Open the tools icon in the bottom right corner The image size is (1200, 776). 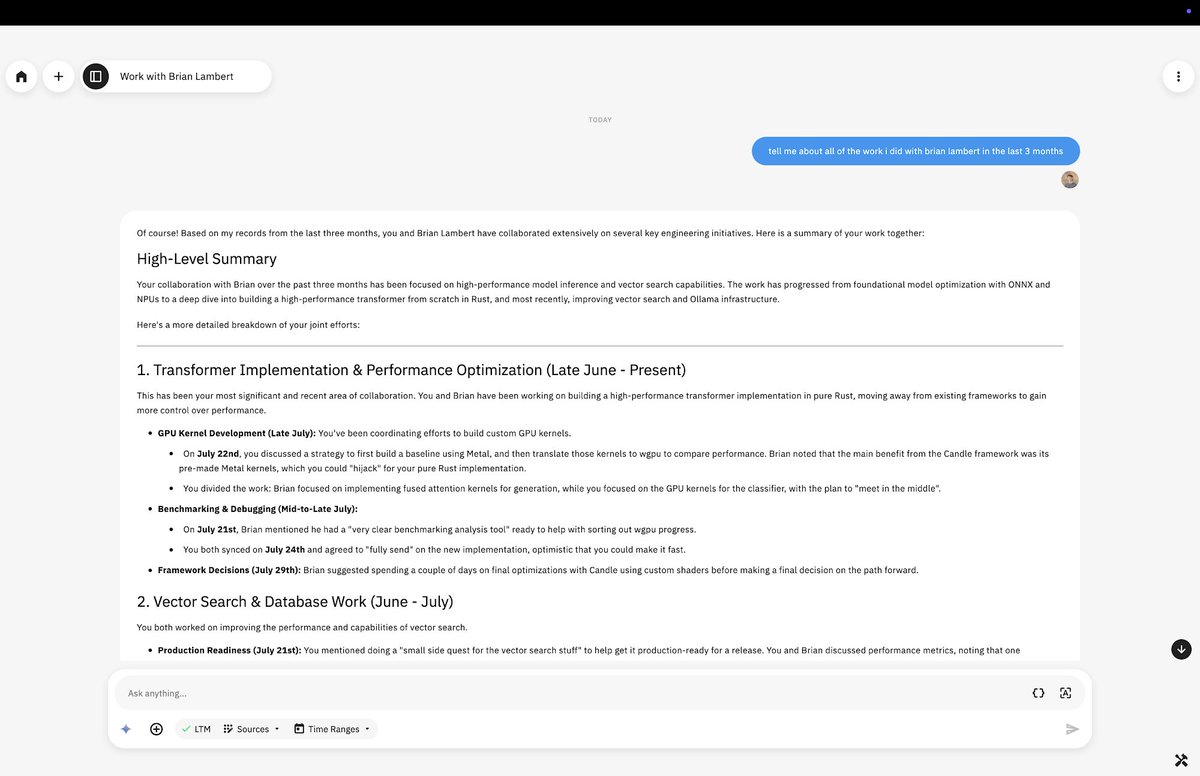click(x=1180, y=760)
